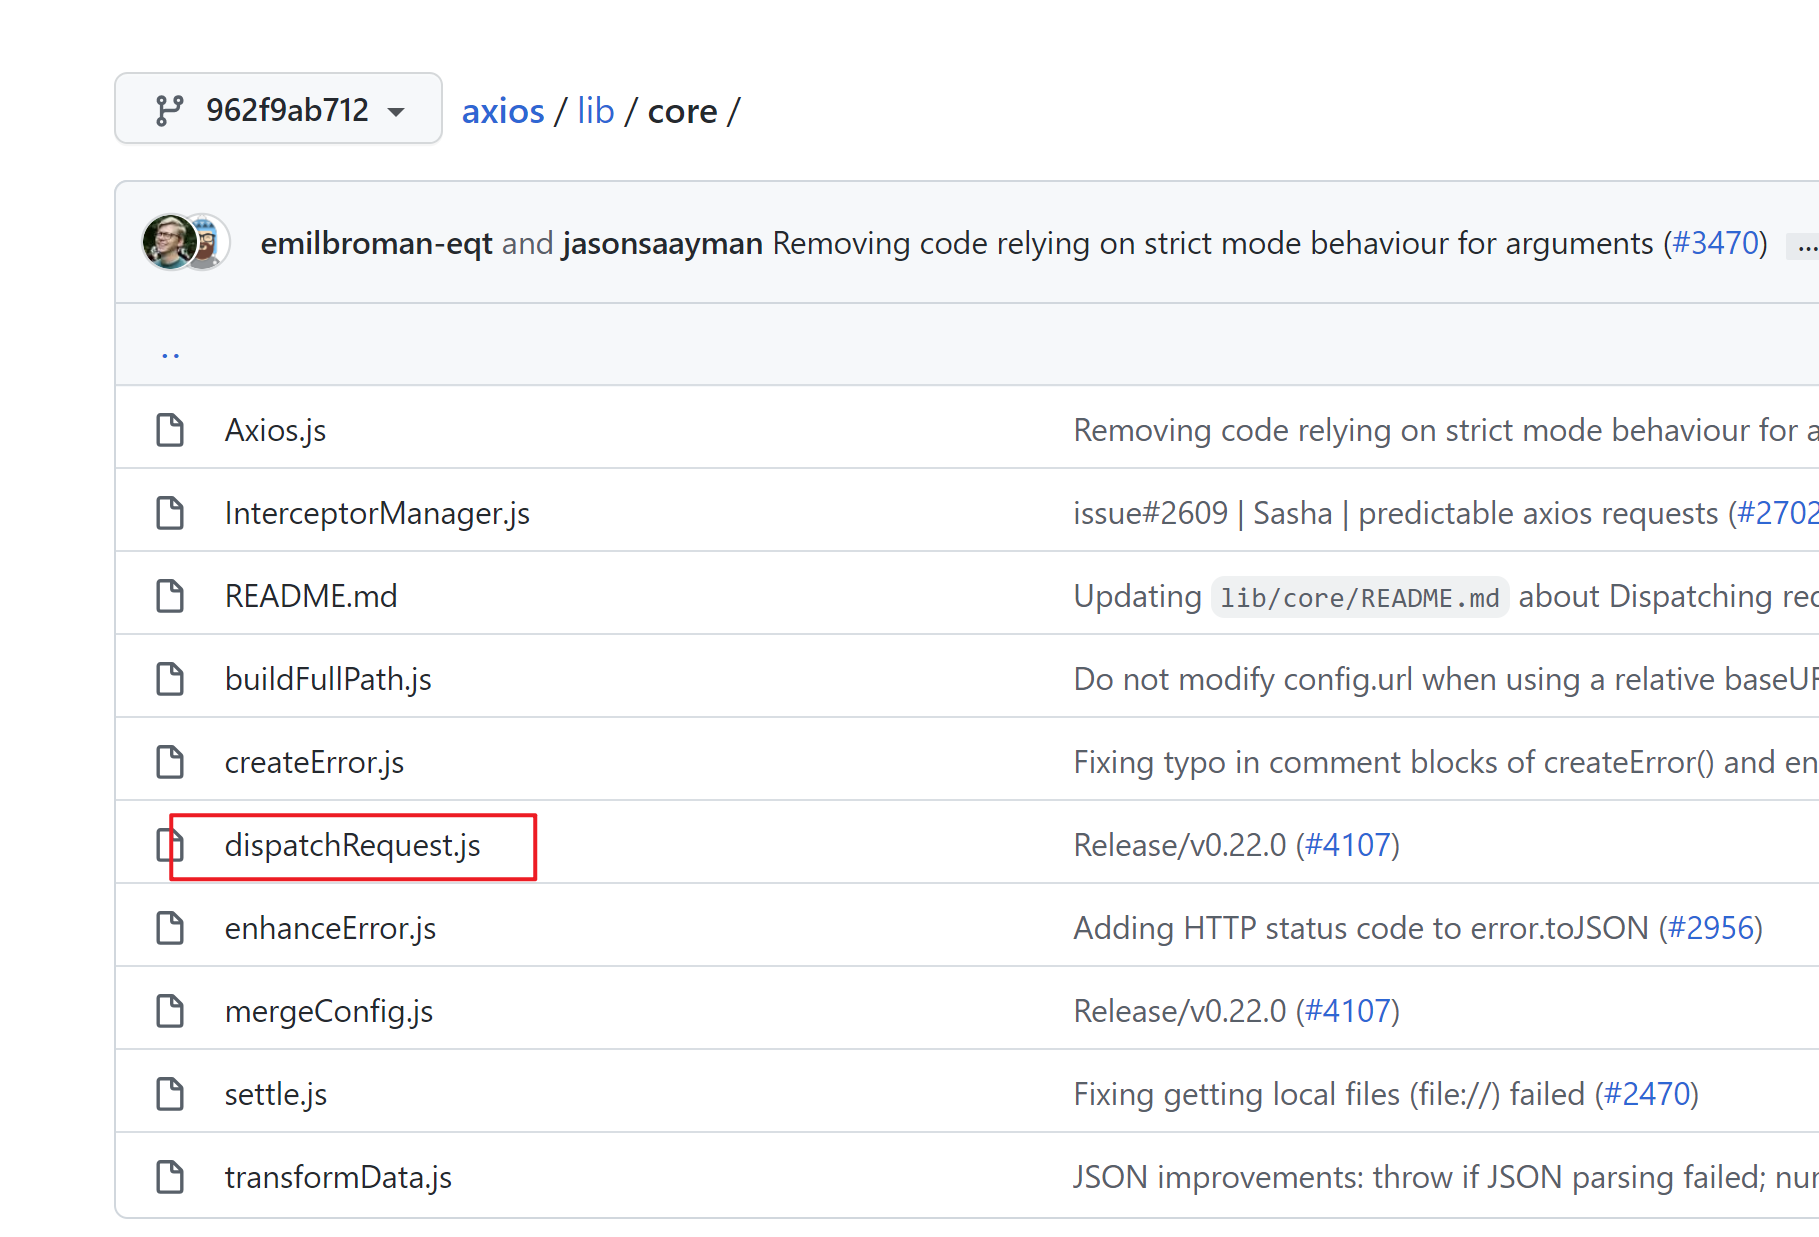Viewport: 1819px width, 1237px height.
Task: Open buildFullPath.js commit 'Do not modify config.url'
Action: [x=1446, y=679]
